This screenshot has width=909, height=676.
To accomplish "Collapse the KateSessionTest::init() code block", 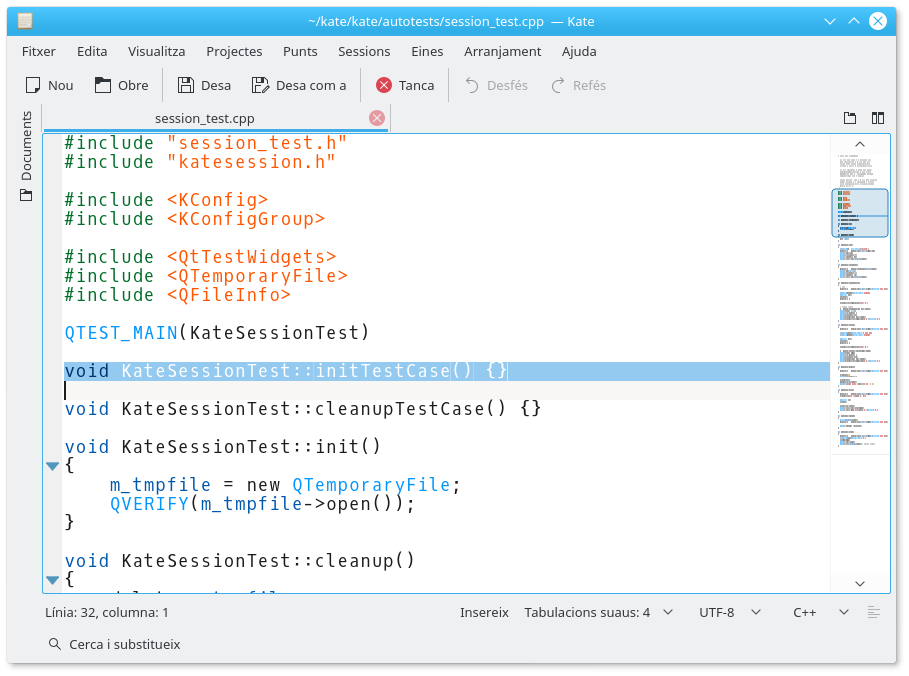I will 52,466.
